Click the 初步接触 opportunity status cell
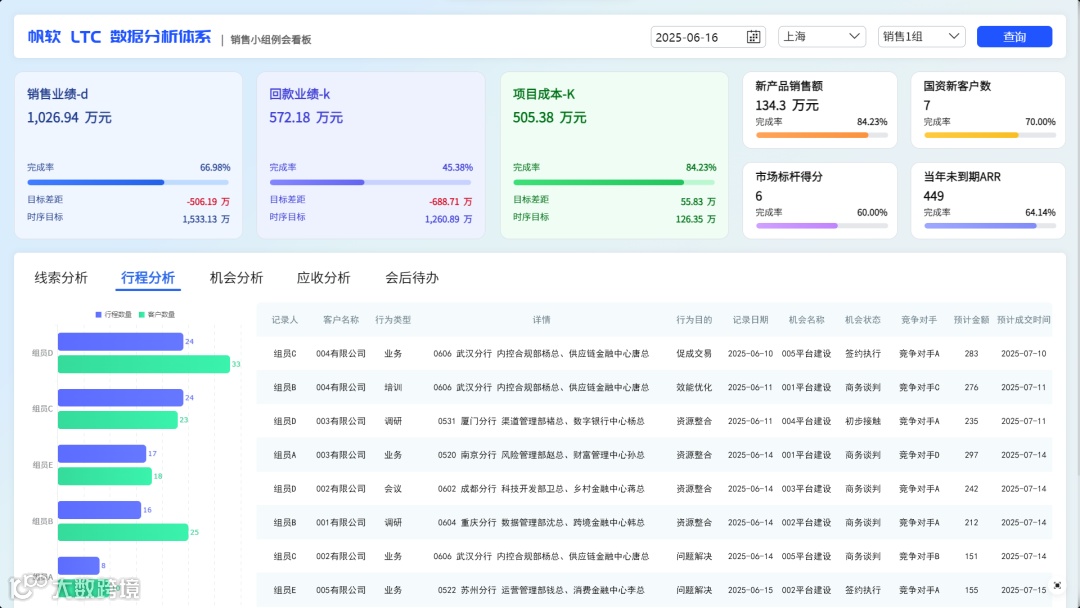This screenshot has height=608, width=1080. 862,421
